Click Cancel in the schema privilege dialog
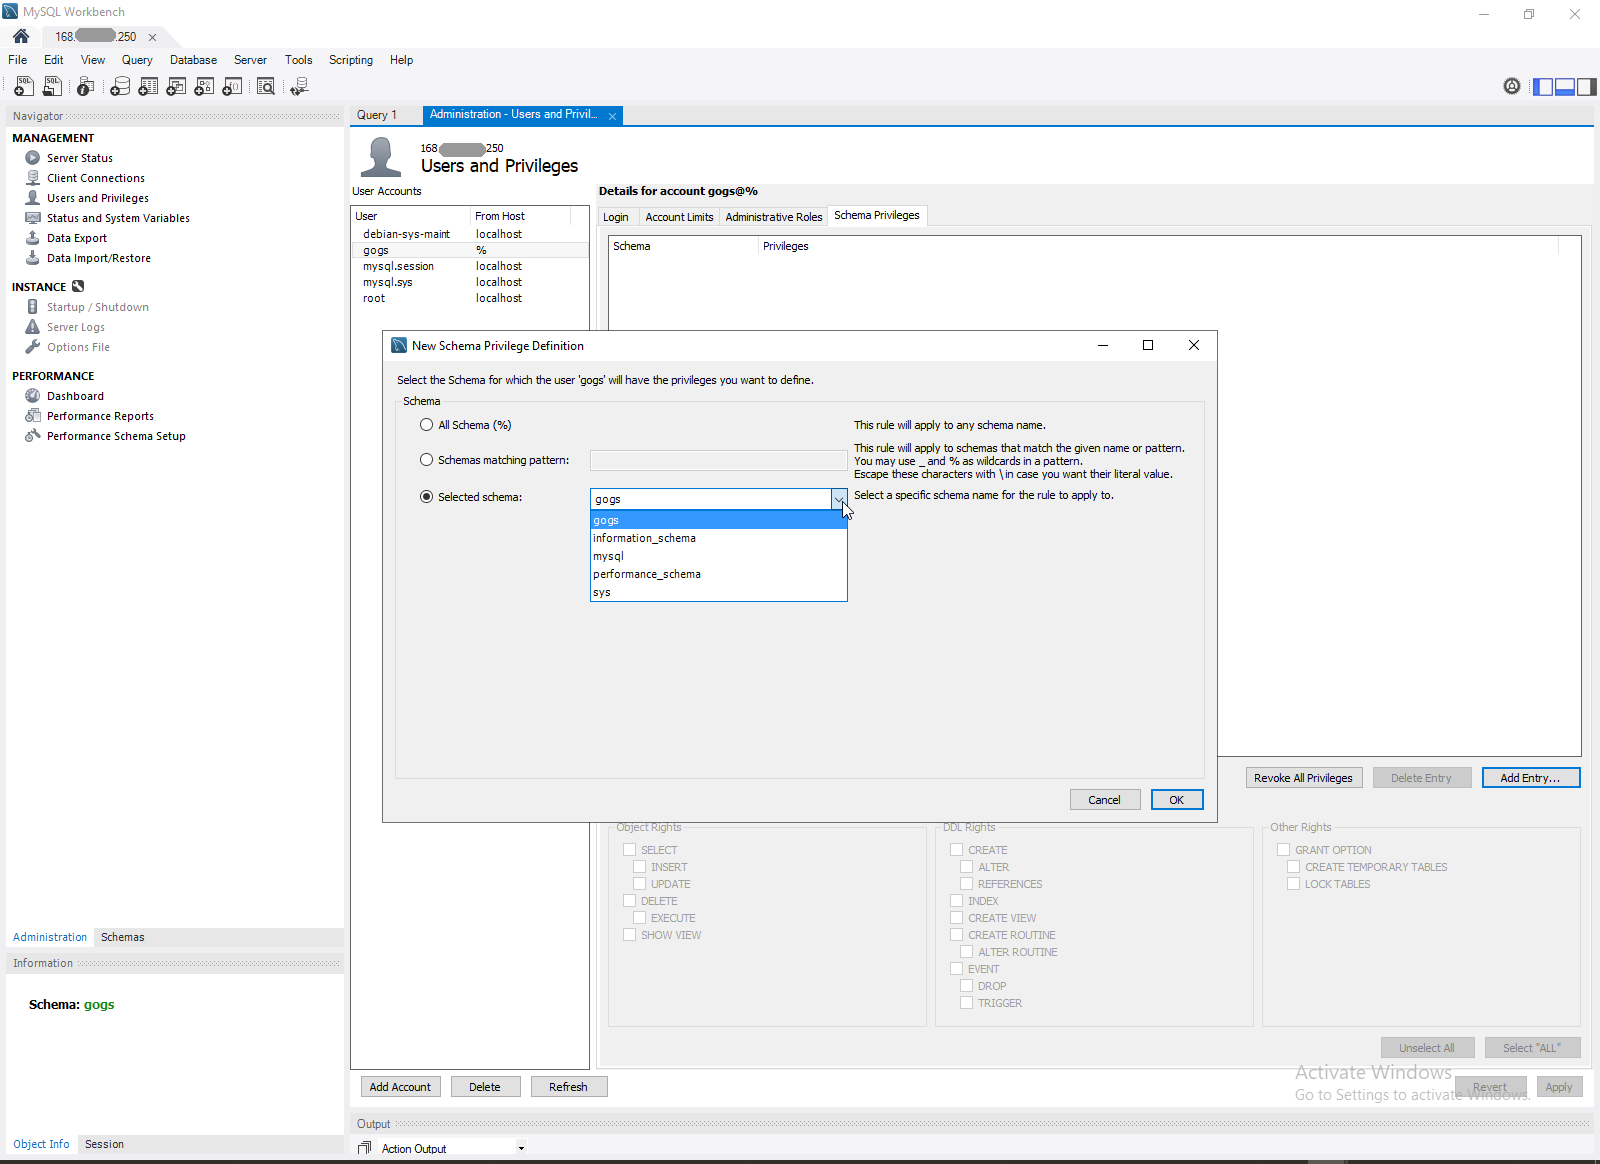This screenshot has width=1600, height=1164. 1105,800
